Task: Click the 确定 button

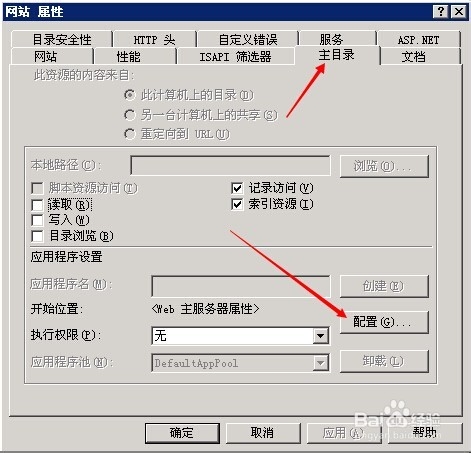Action: pyautogui.click(x=182, y=433)
